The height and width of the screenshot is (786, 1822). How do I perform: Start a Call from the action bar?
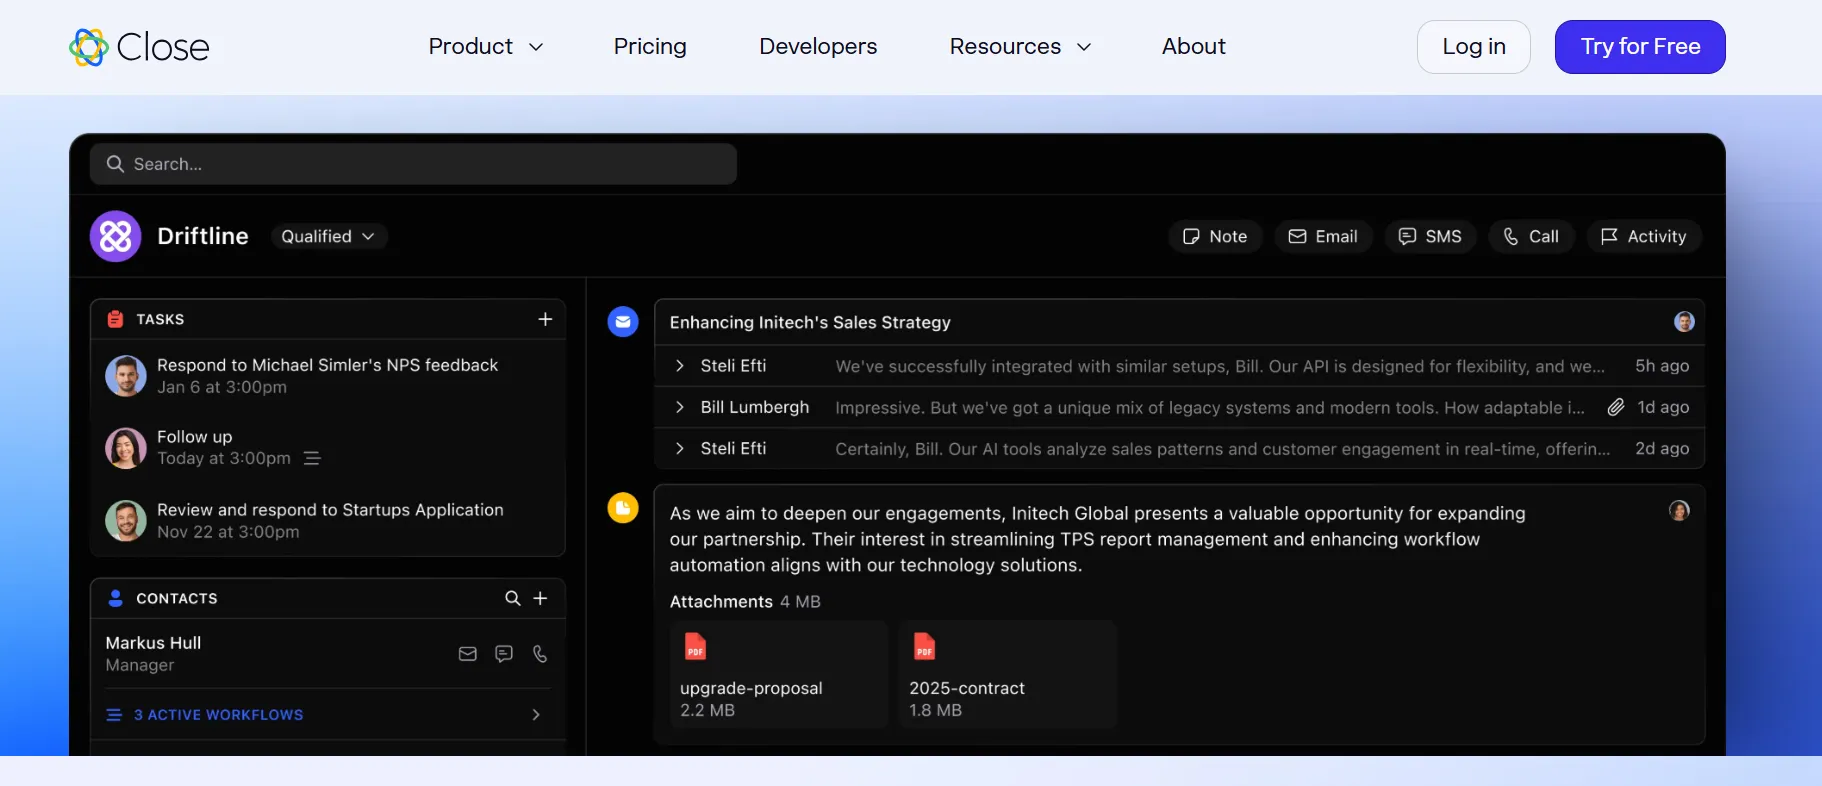(1531, 236)
